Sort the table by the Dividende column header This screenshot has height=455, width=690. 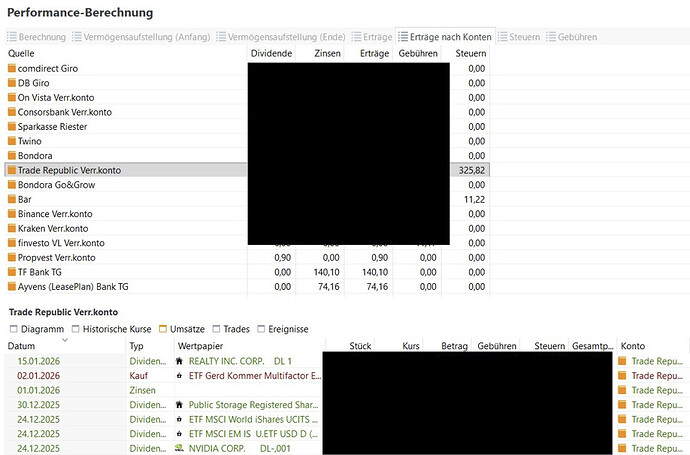click(x=271, y=52)
